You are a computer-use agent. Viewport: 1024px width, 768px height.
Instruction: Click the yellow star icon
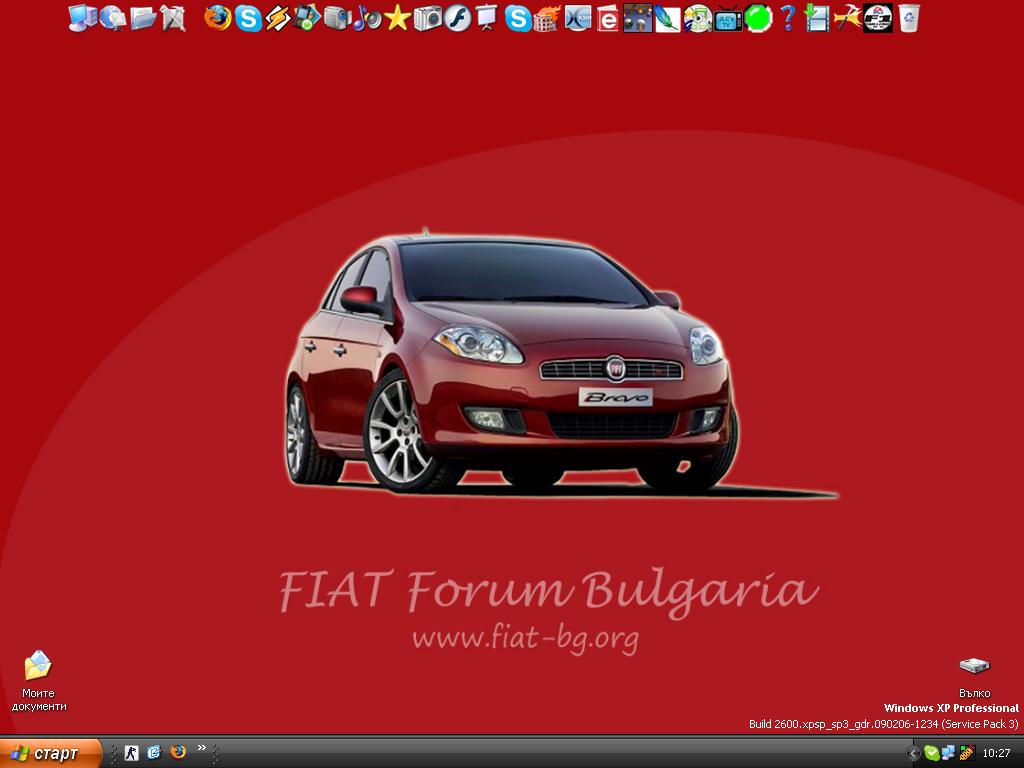398,18
